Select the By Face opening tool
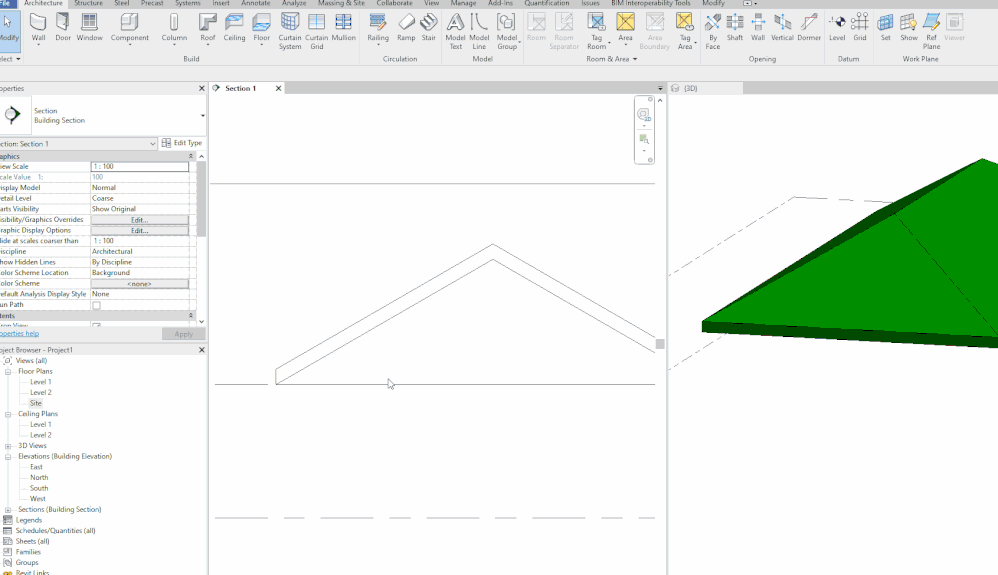998x575 pixels. click(713, 31)
